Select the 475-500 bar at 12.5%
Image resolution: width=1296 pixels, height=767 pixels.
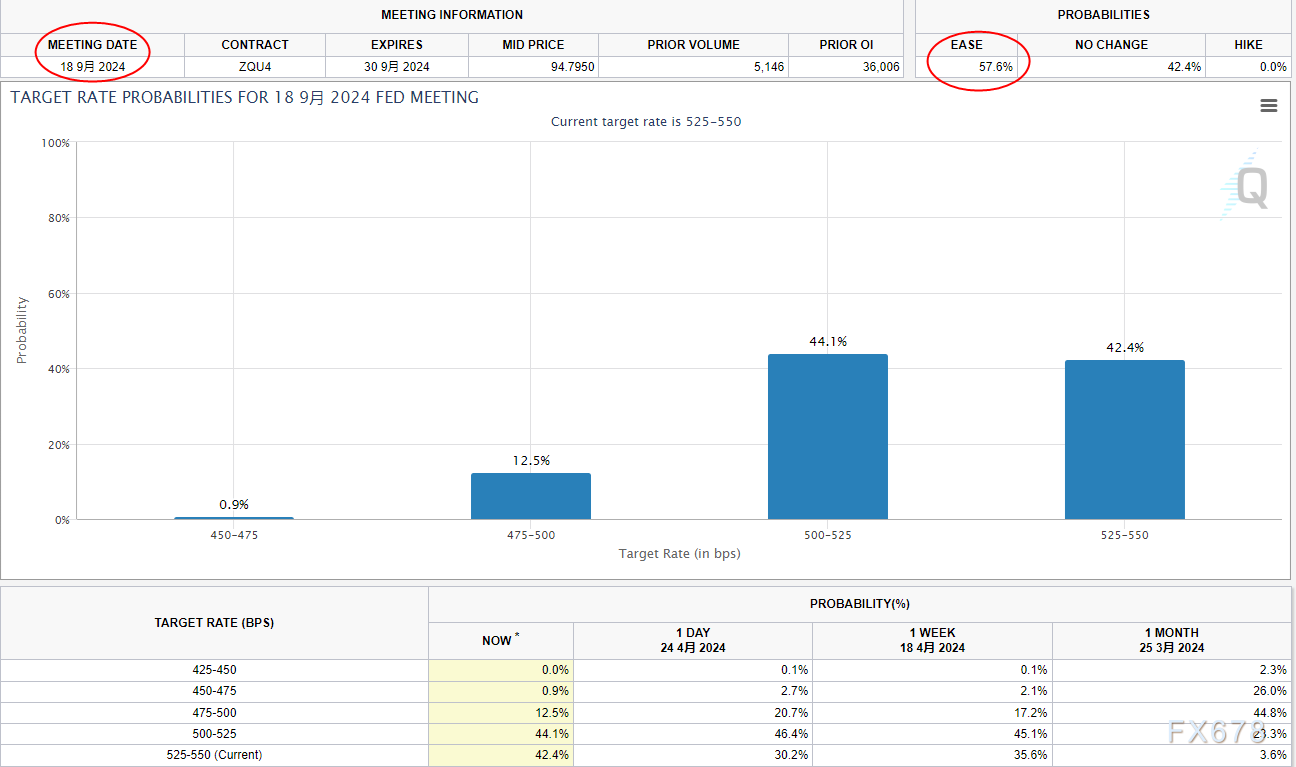click(x=530, y=496)
